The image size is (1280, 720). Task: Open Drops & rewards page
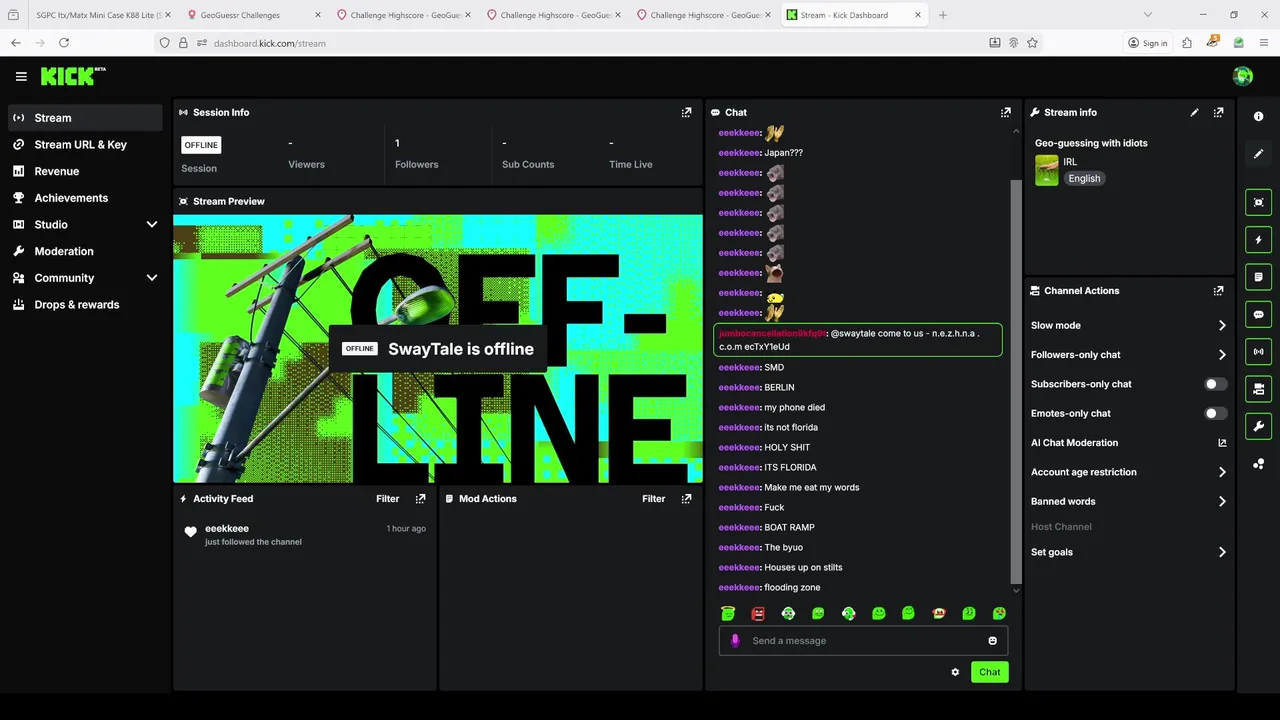(x=85, y=305)
